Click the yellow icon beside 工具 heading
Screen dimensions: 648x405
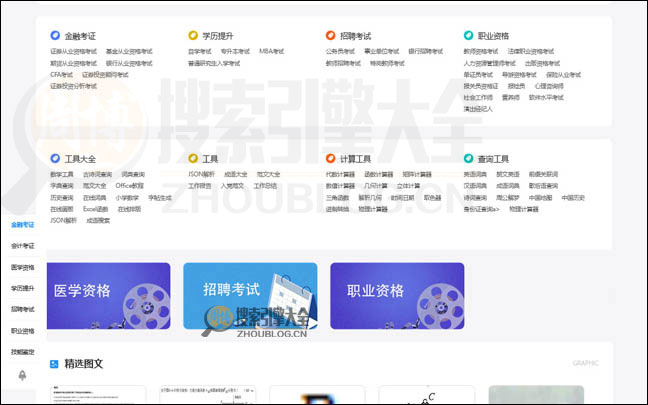[x=193, y=158]
